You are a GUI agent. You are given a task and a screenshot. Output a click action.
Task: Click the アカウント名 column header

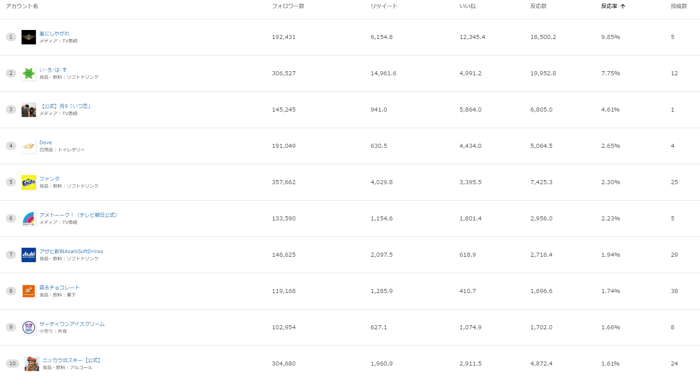click(x=21, y=6)
